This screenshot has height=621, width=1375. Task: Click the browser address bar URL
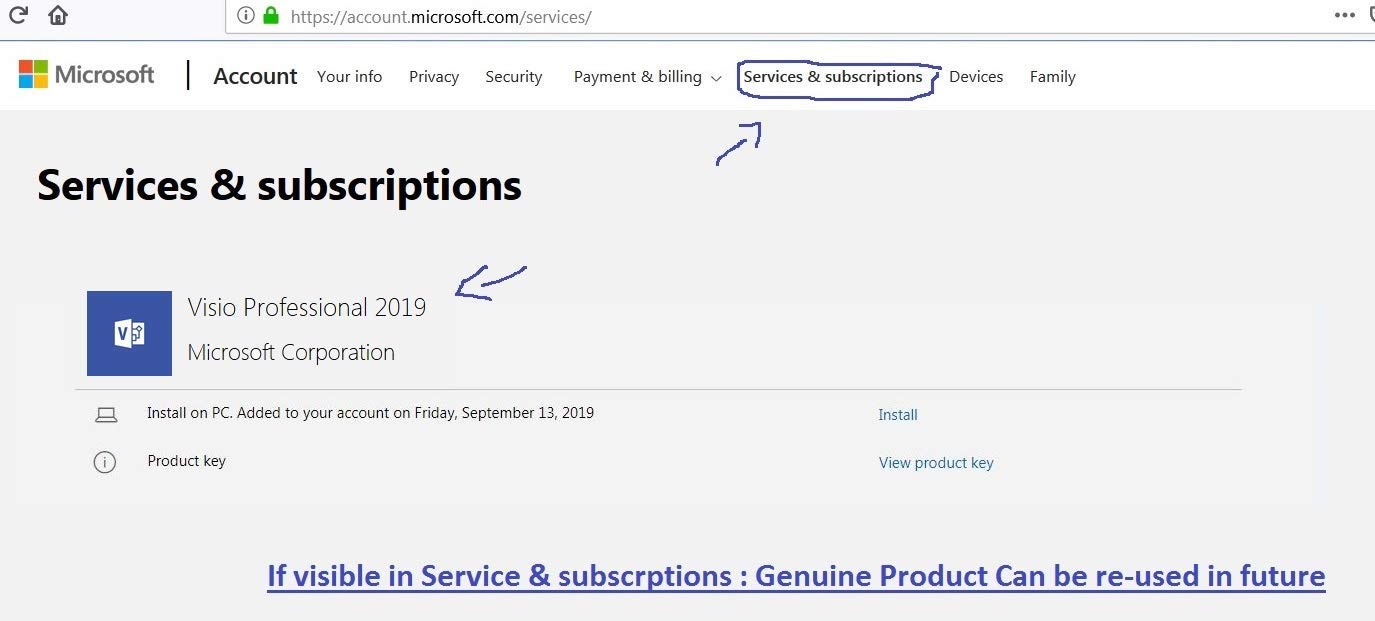441,17
